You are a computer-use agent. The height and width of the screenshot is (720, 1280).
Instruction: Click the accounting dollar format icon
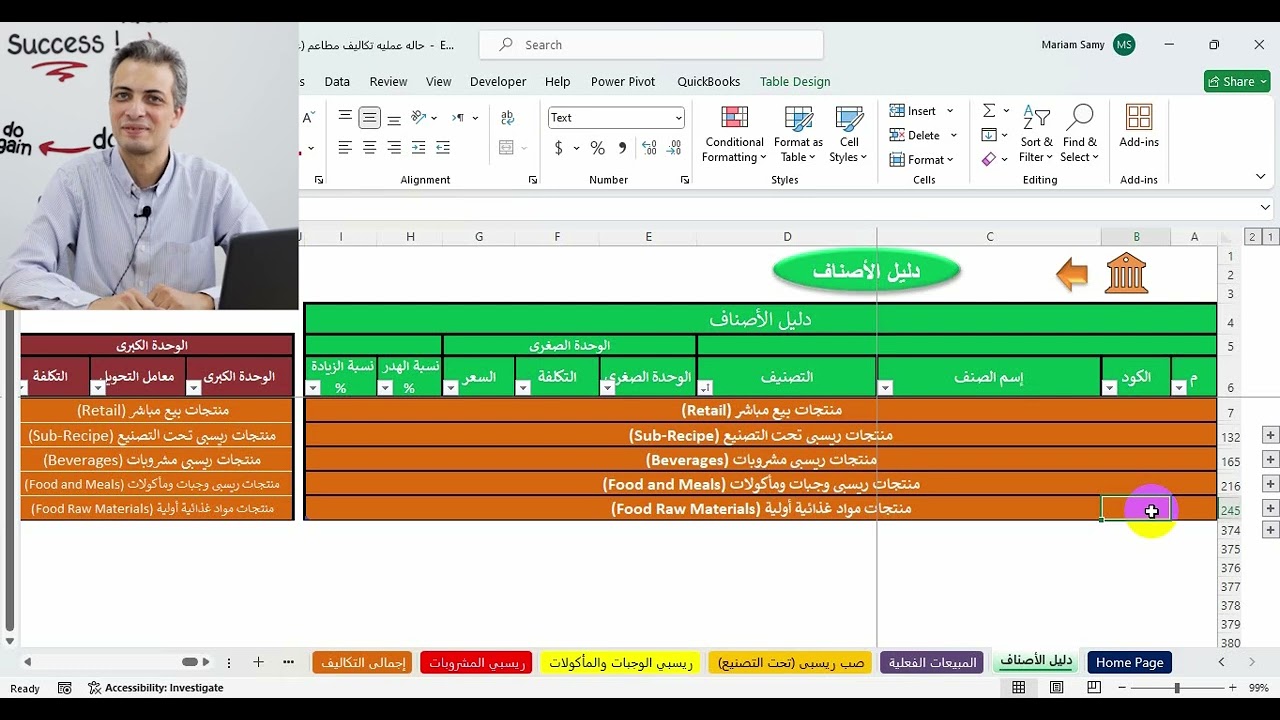[558, 148]
